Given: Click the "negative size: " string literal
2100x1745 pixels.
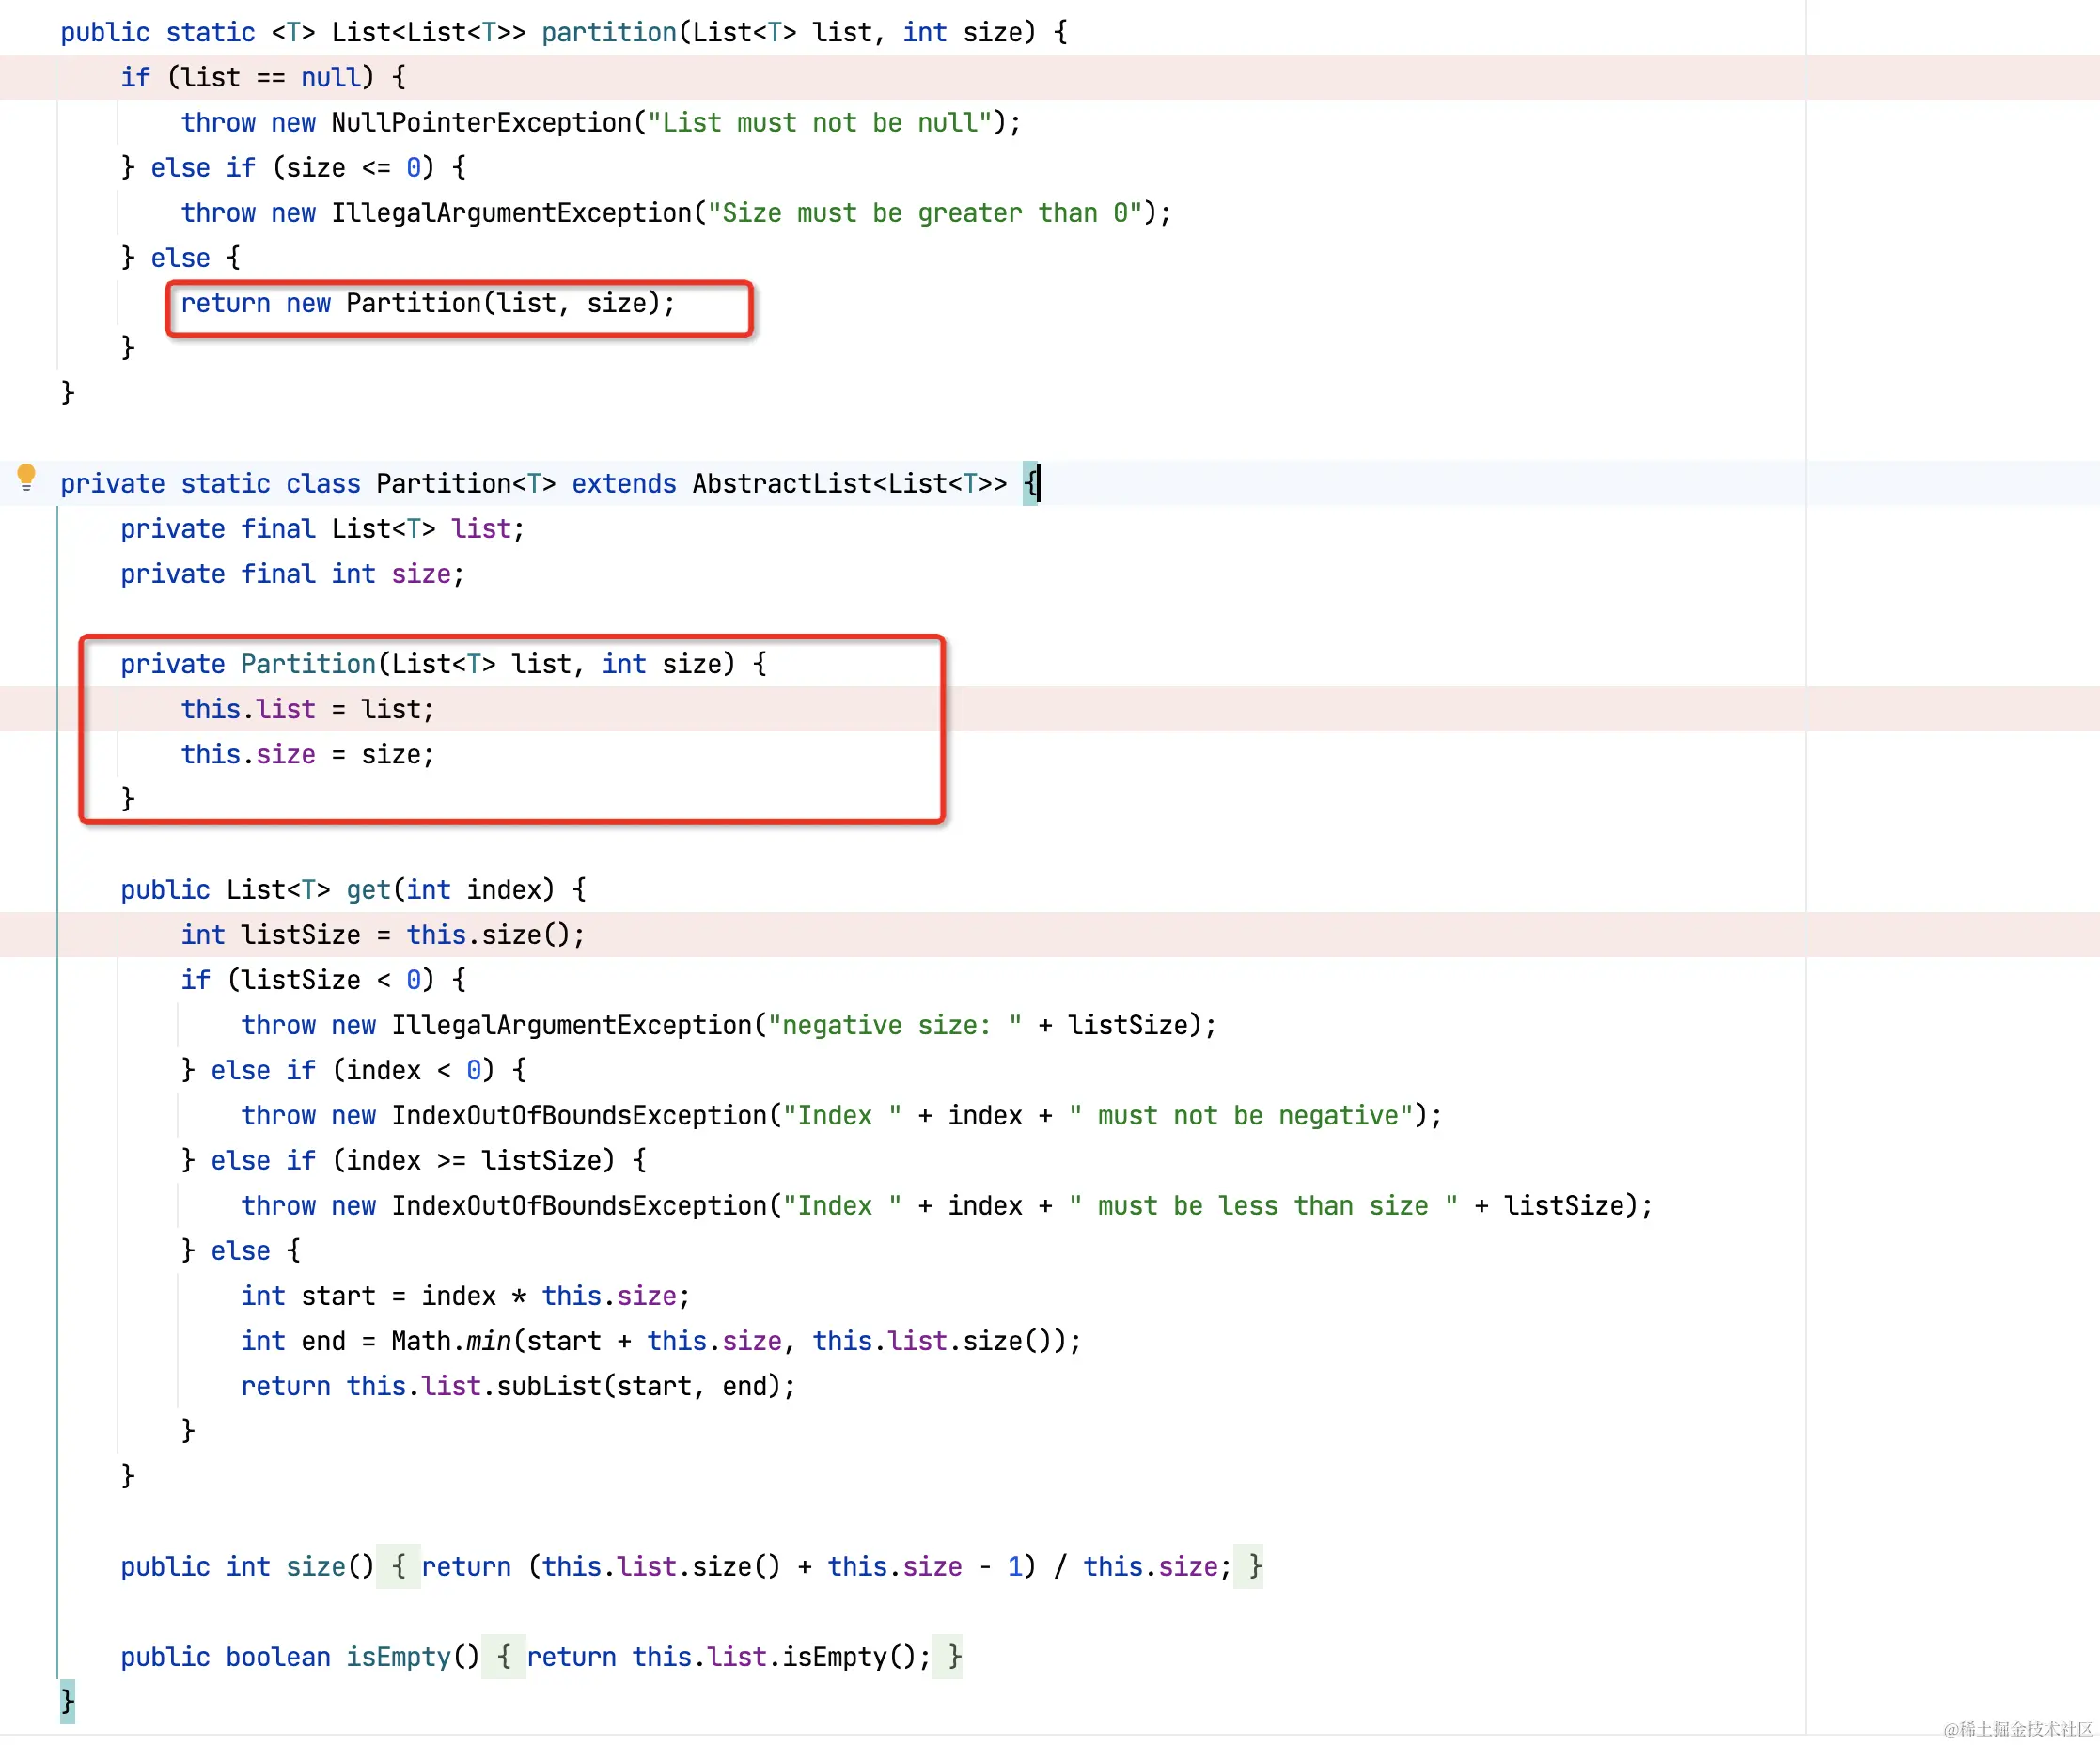Looking at the screenshot, I should 895,1025.
